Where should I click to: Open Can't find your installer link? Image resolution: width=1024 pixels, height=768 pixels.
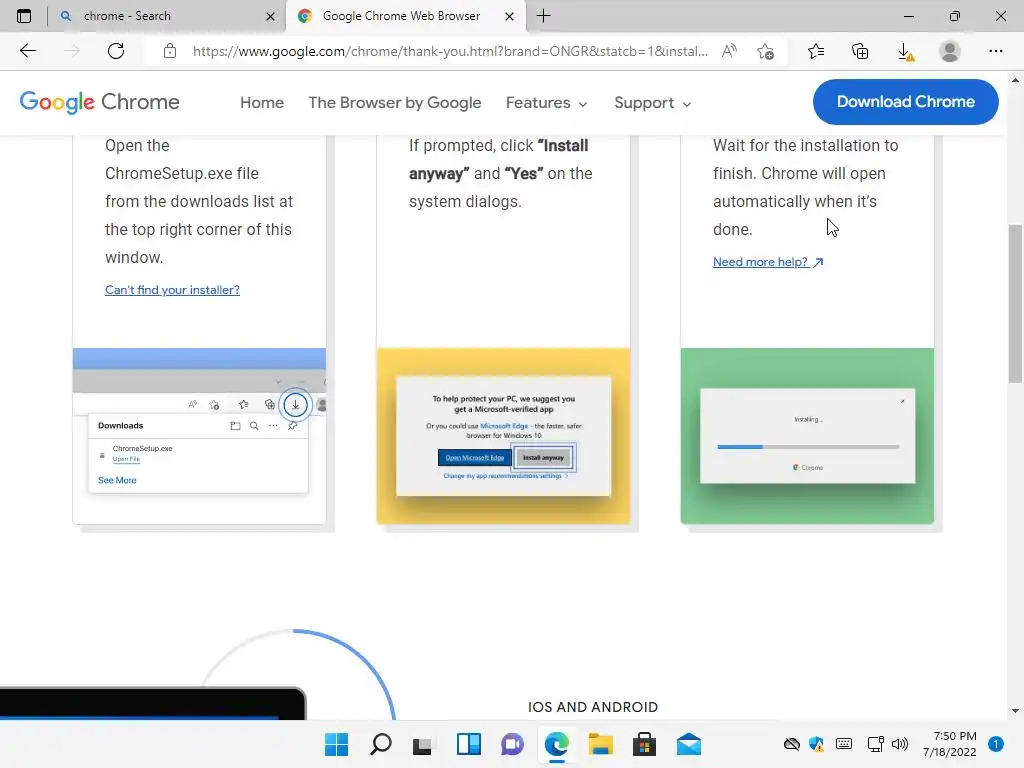(x=172, y=289)
